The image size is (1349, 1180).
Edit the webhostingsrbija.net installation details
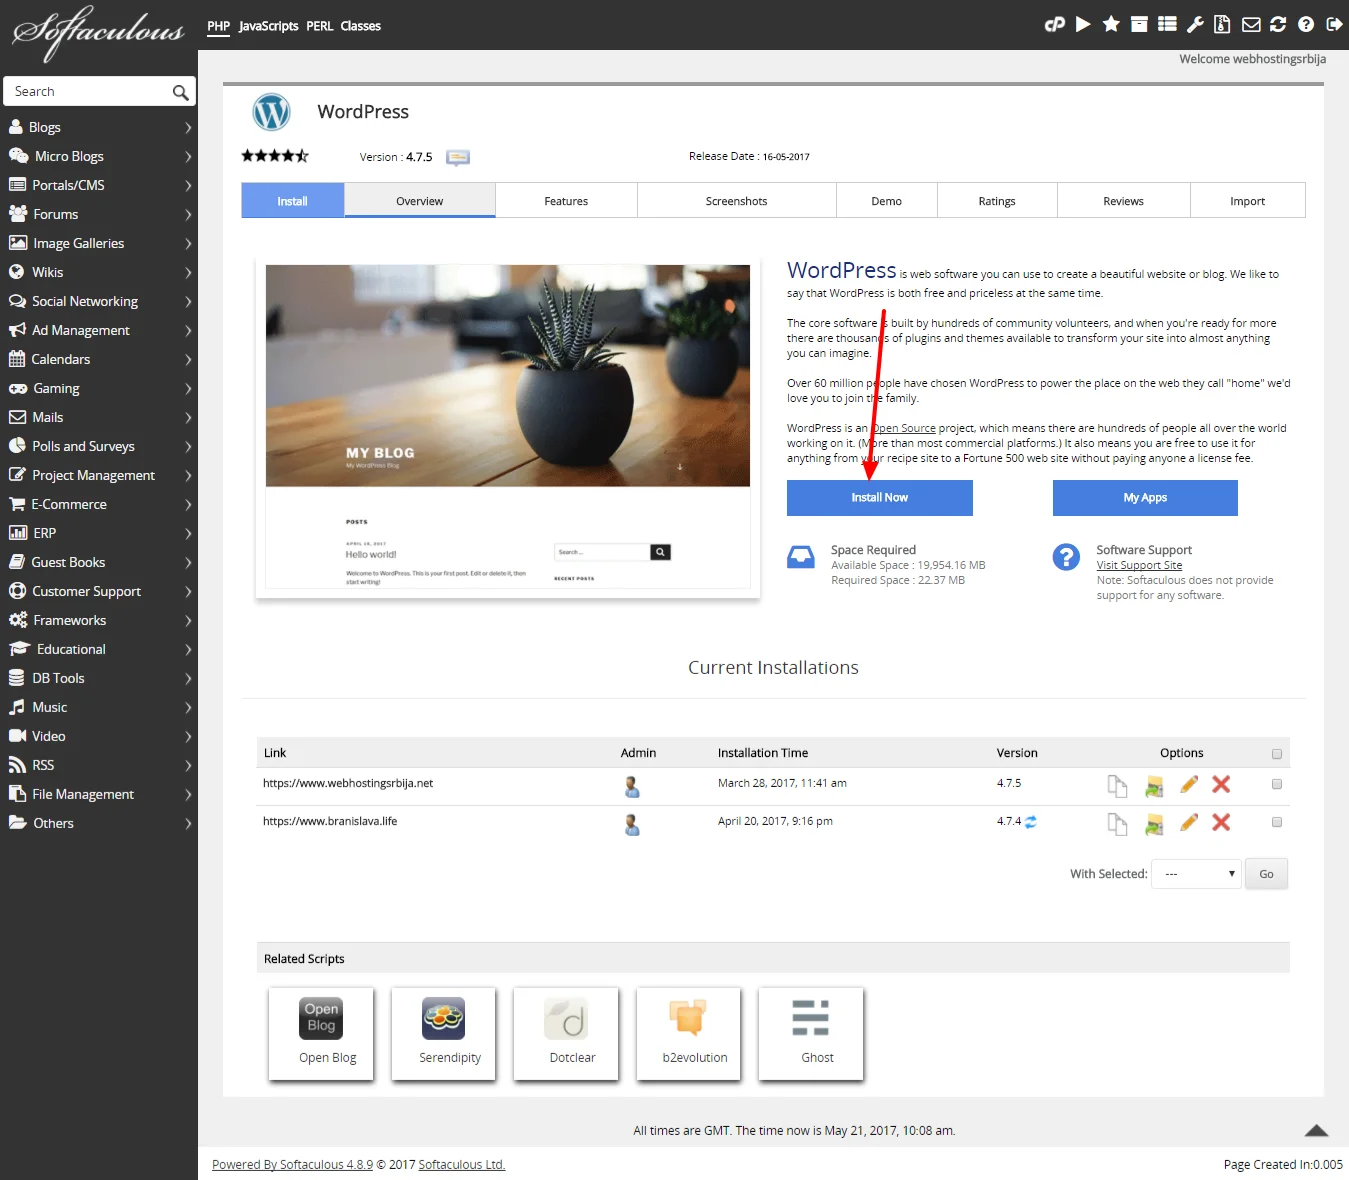tap(1189, 785)
